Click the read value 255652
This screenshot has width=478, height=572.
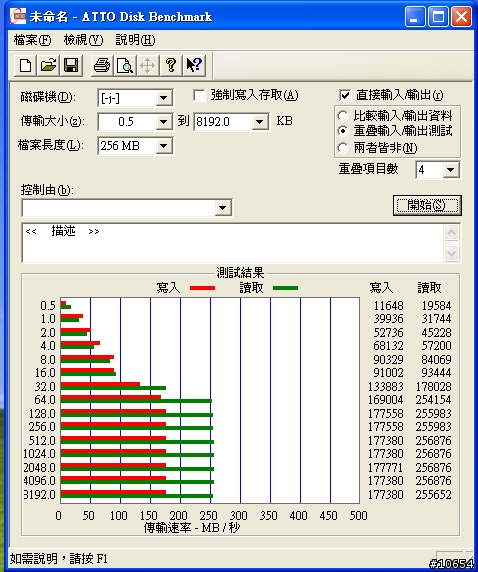434,495
